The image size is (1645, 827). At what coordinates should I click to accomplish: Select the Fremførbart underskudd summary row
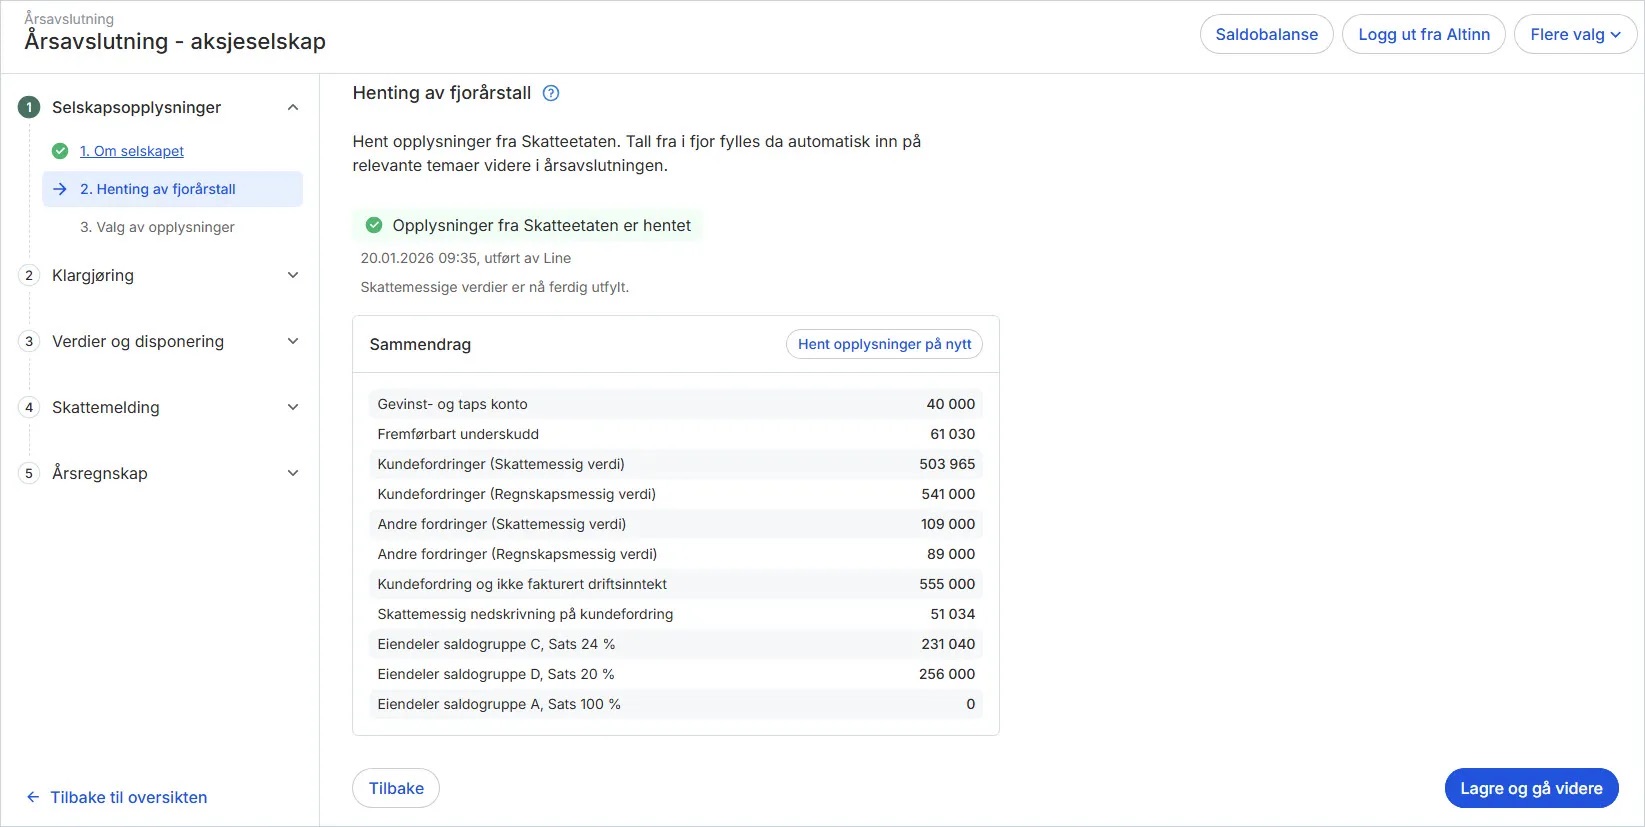coord(675,434)
